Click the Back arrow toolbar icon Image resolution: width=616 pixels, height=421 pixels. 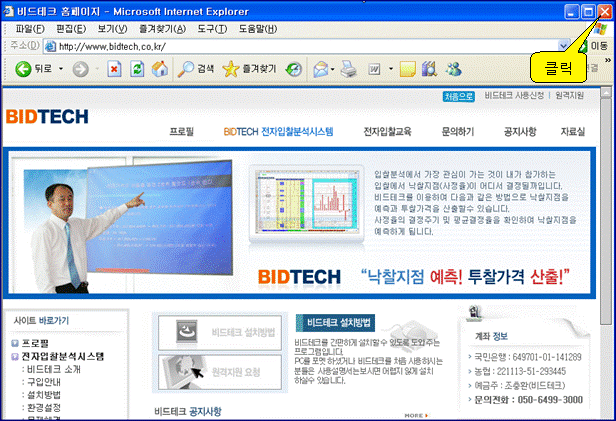pos(24,69)
